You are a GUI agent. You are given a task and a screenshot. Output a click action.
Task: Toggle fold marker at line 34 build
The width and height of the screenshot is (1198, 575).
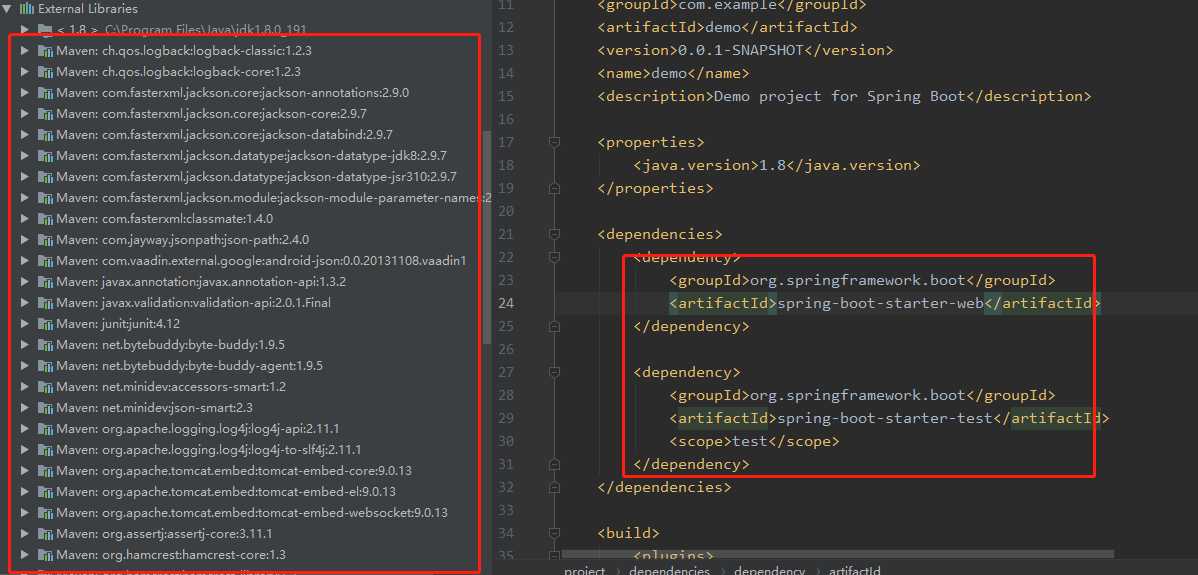555,533
